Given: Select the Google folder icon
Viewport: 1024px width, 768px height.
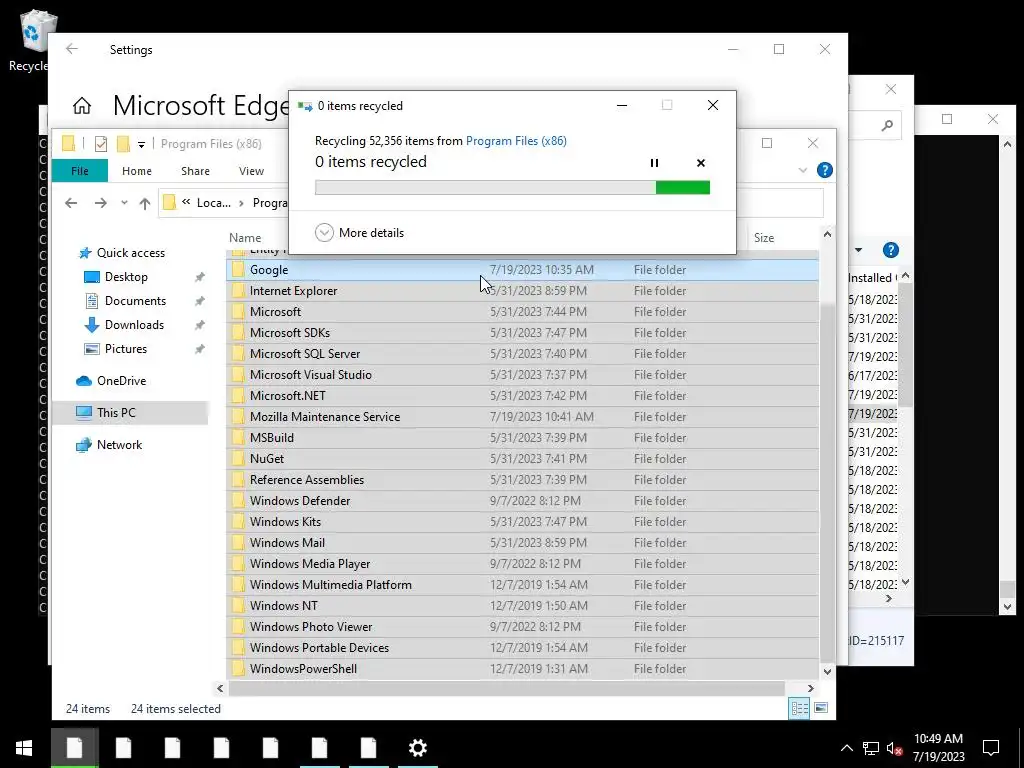Looking at the screenshot, I should [238, 270].
